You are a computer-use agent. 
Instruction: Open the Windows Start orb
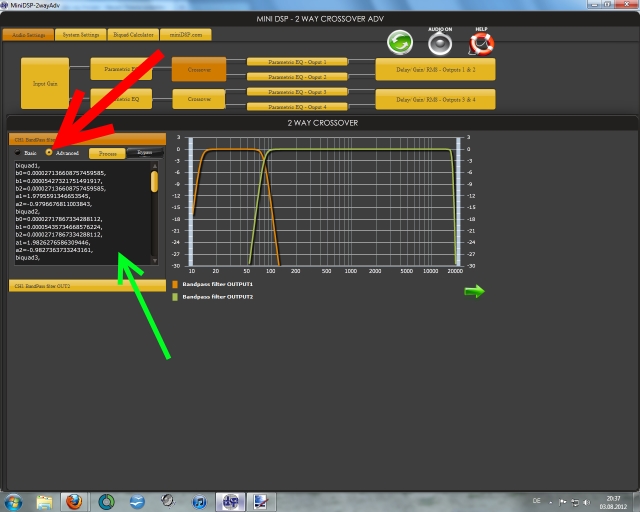tap(13, 502)
